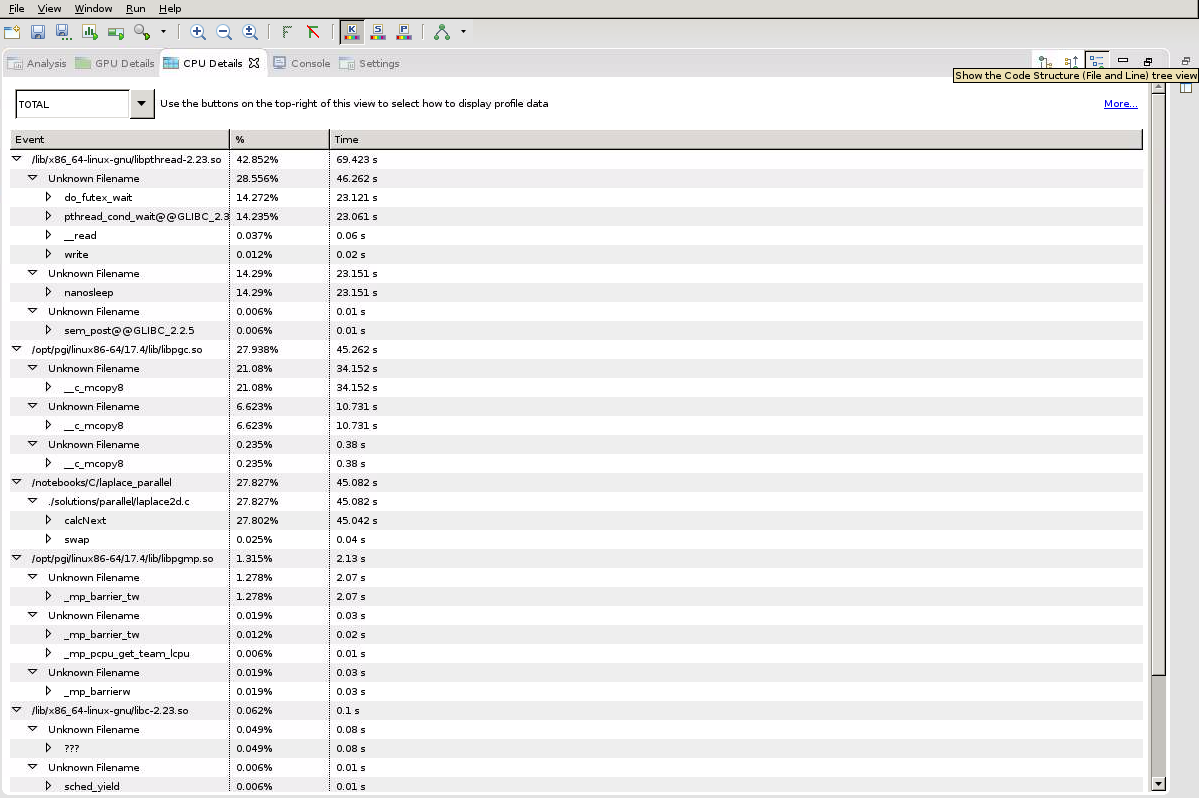This screenshot has height=798, width=1199.
Task: Open the TOTAL dropdown selector
Action: (x=142, y=104)
